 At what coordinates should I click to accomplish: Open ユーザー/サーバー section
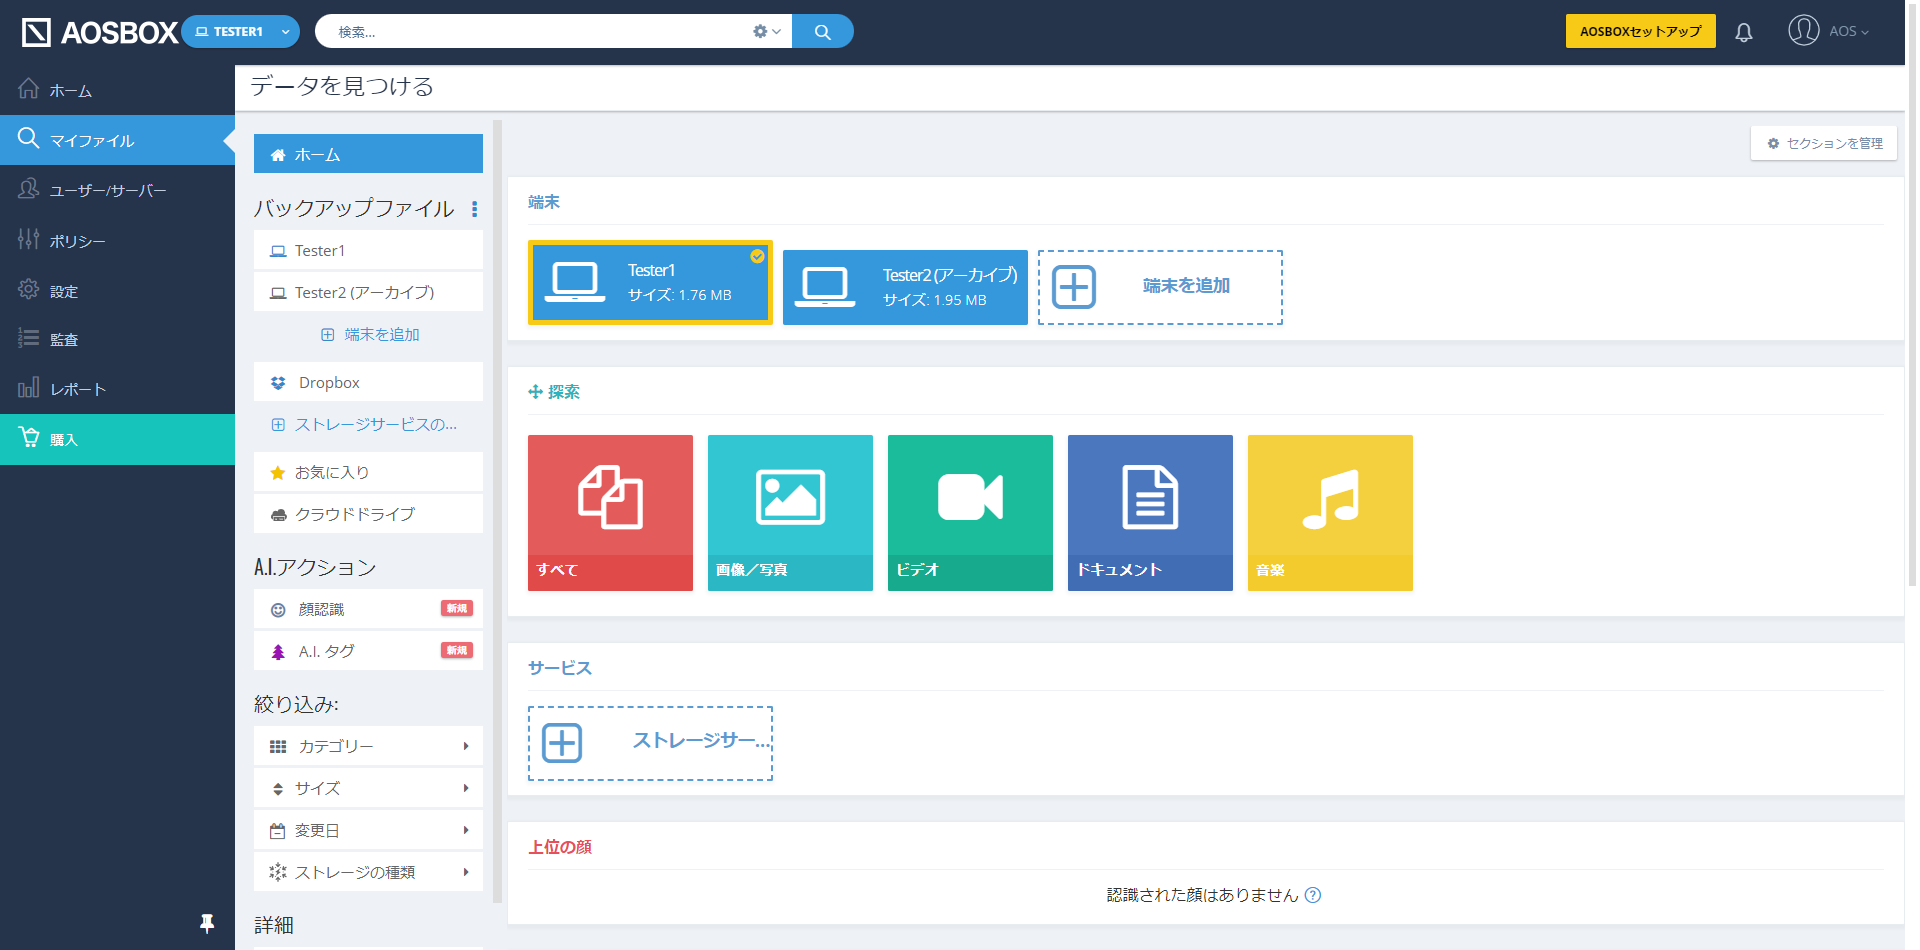coord(117,190)
